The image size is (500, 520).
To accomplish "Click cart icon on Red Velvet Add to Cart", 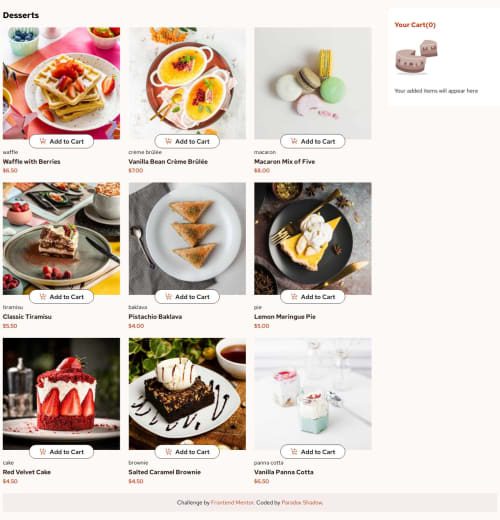I will tap(43, 452).
